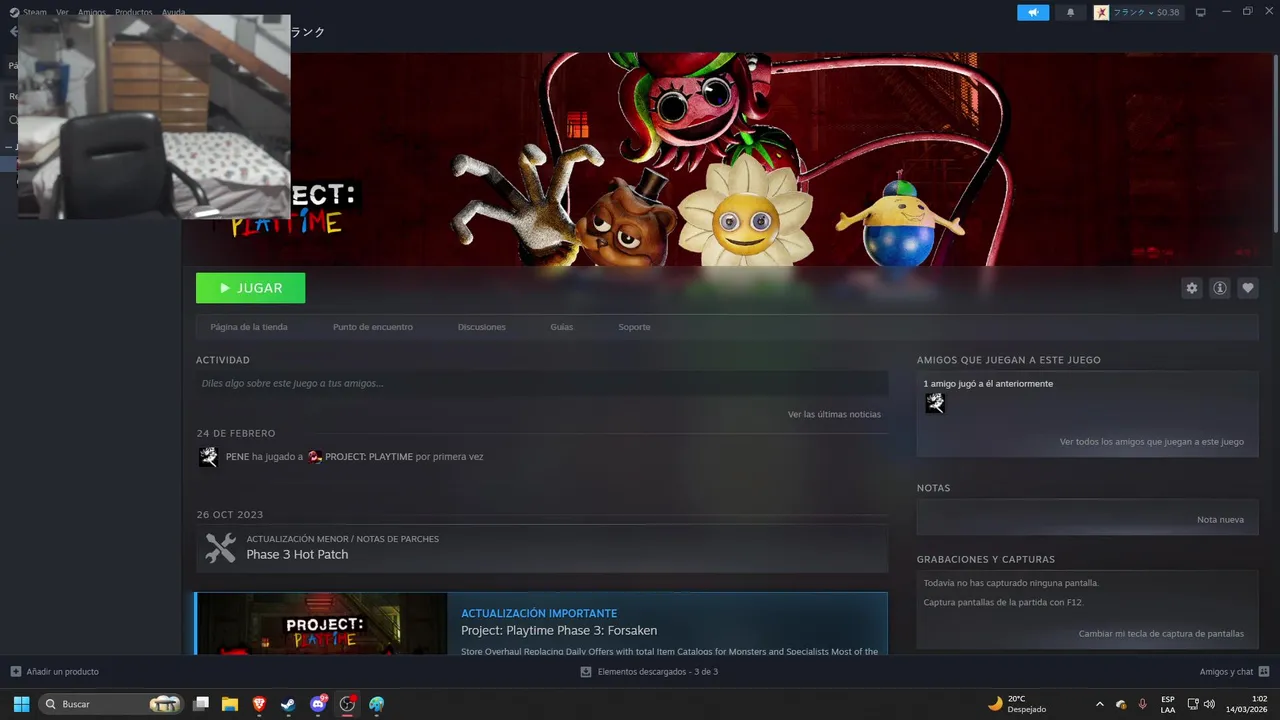Click Steam taskbar icon
This screenshot has width=1280, height=720.
(x=289, y=704)
